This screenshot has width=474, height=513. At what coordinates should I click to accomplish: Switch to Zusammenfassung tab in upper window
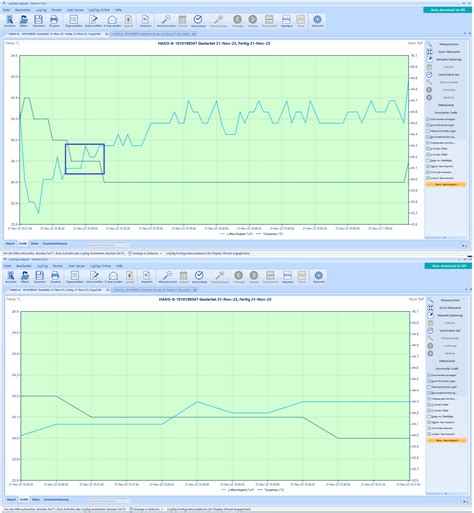click(x=55, y=244)
